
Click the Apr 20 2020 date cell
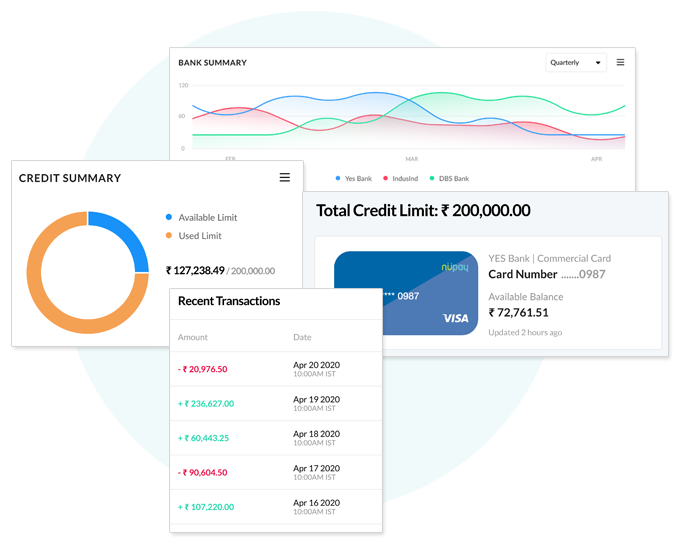[x=316, y=369]
